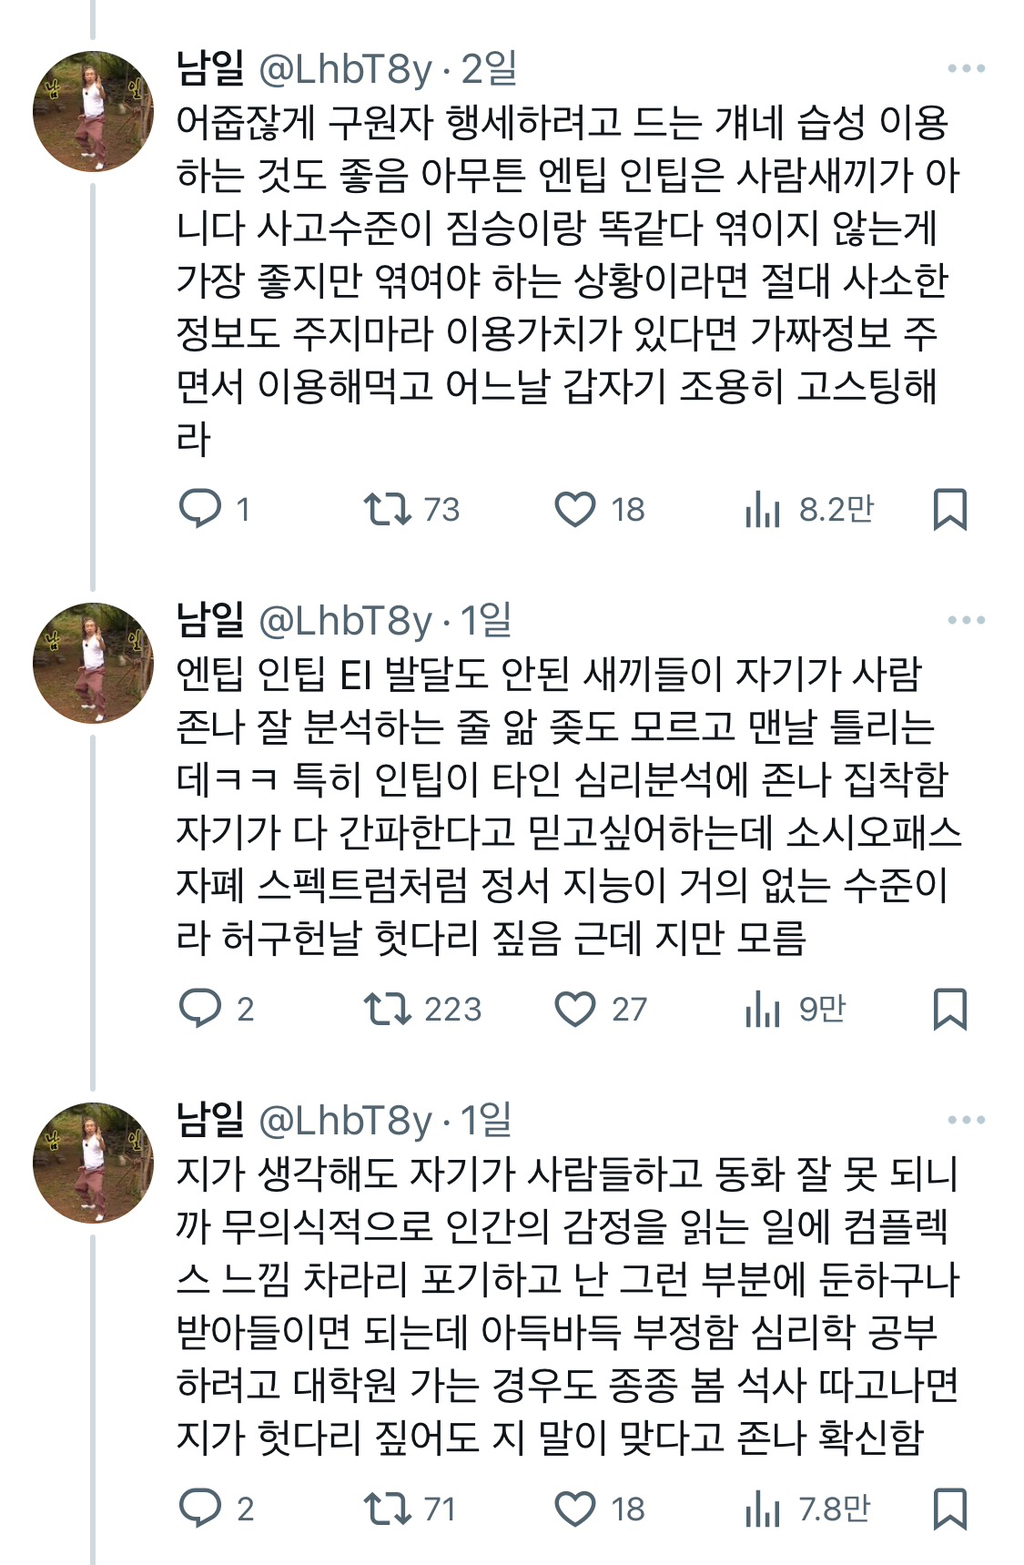
Task: Open the more options menu on the bottom tweet
Action: (967, 1120)
